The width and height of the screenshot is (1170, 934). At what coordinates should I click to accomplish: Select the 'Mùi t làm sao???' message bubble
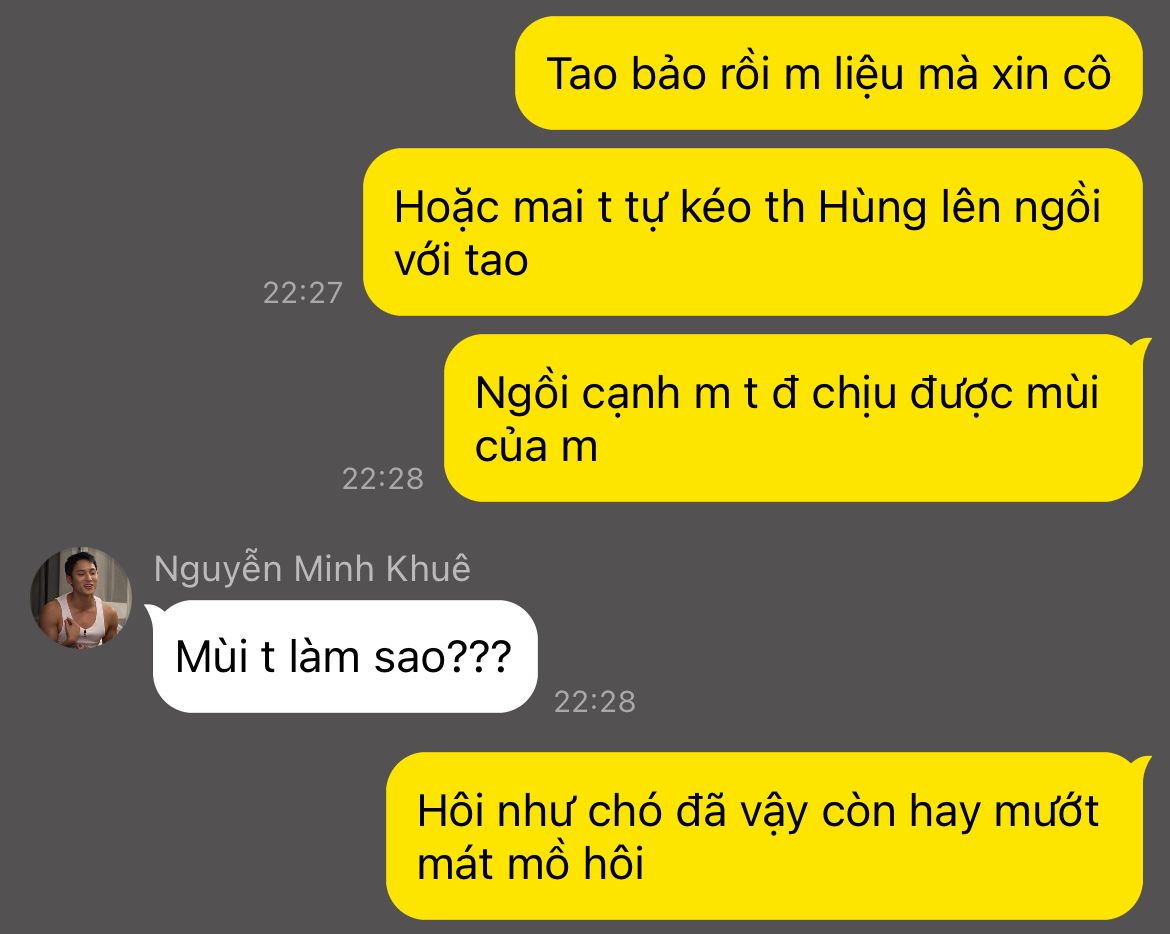[345, 656]
